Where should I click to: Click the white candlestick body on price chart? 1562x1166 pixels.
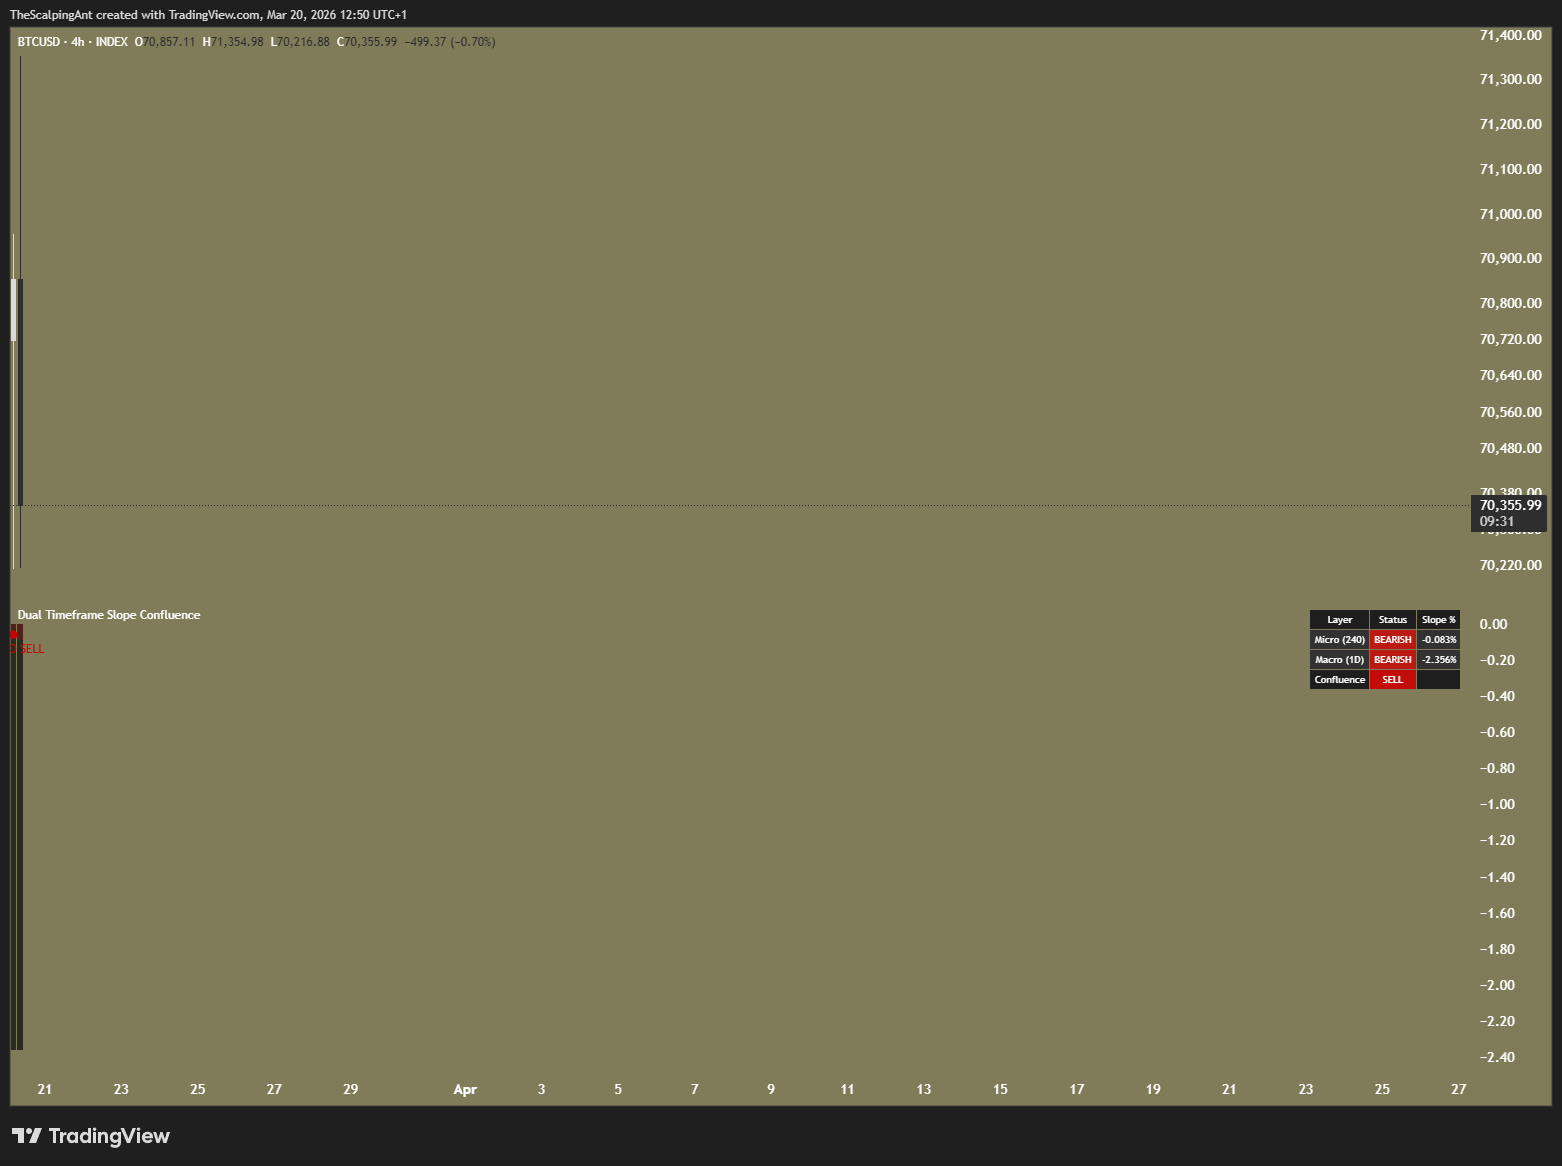point(13,310)
